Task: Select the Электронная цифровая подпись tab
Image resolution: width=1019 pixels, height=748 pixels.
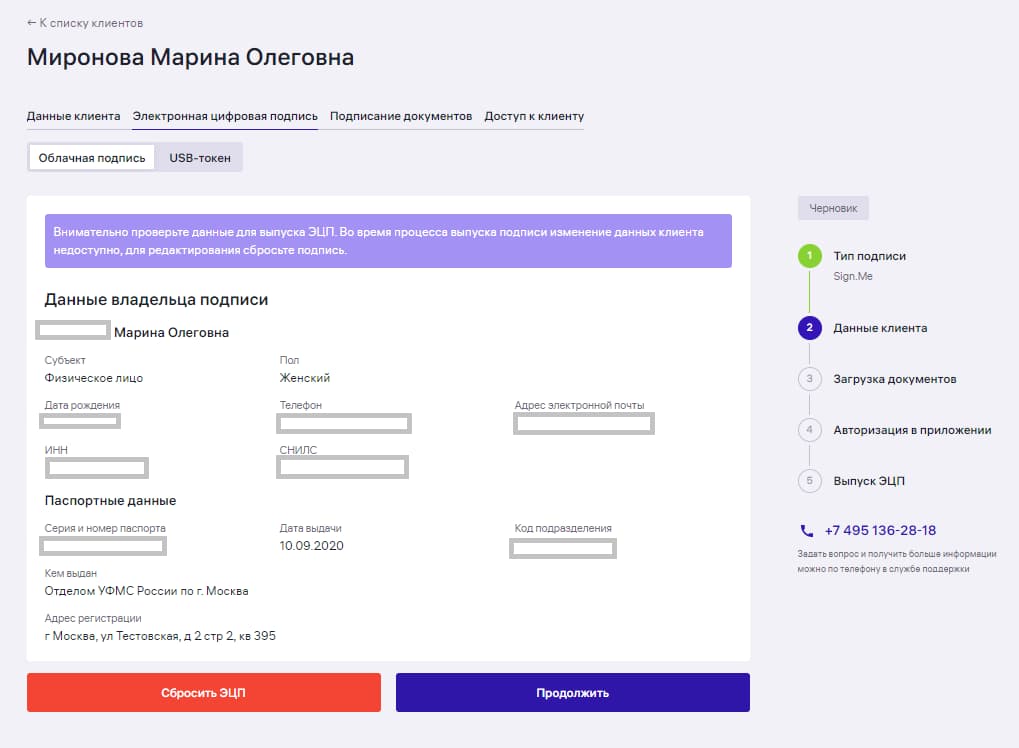Action: click(225, 116)
